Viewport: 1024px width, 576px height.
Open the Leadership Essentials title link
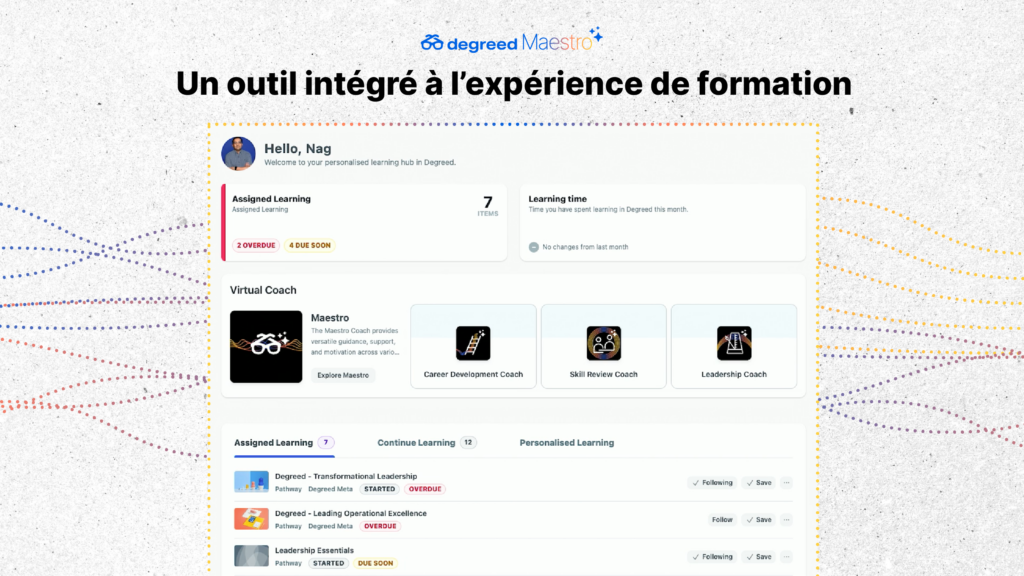click(x=314, y=551)
